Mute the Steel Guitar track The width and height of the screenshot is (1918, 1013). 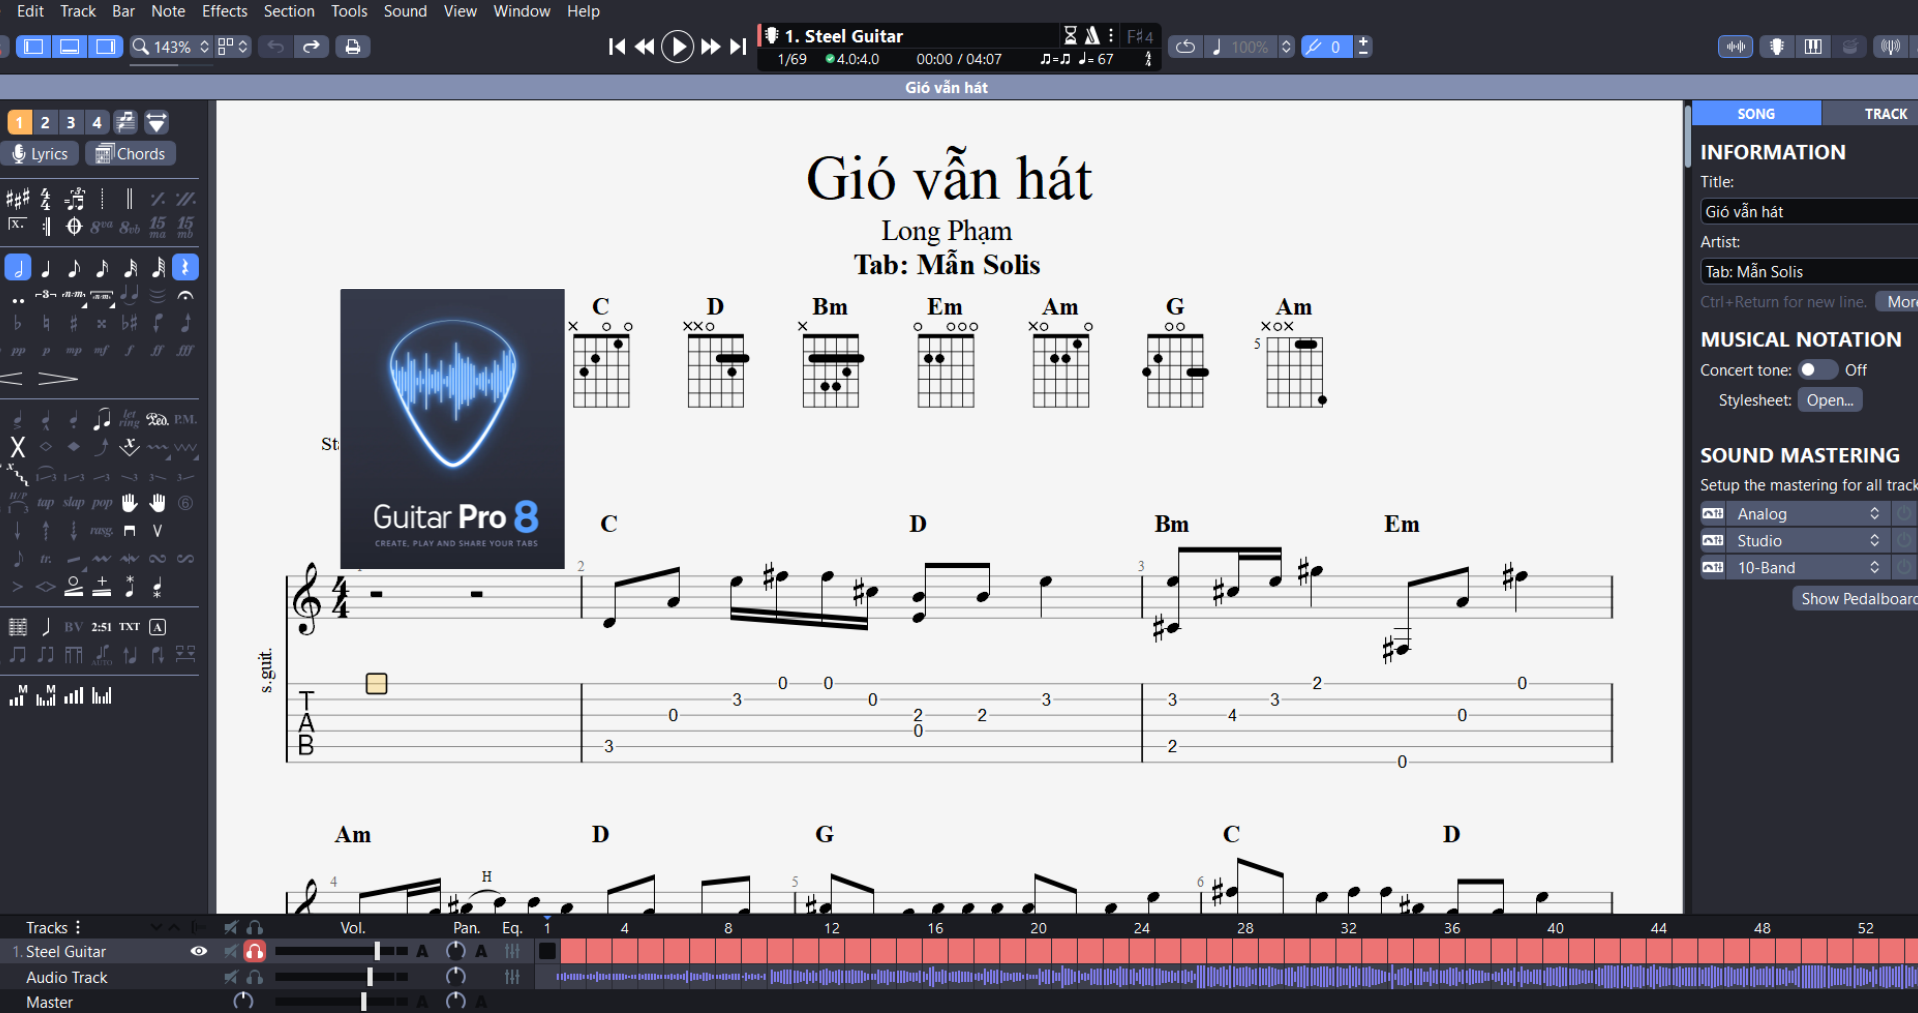tap(231, 951)
